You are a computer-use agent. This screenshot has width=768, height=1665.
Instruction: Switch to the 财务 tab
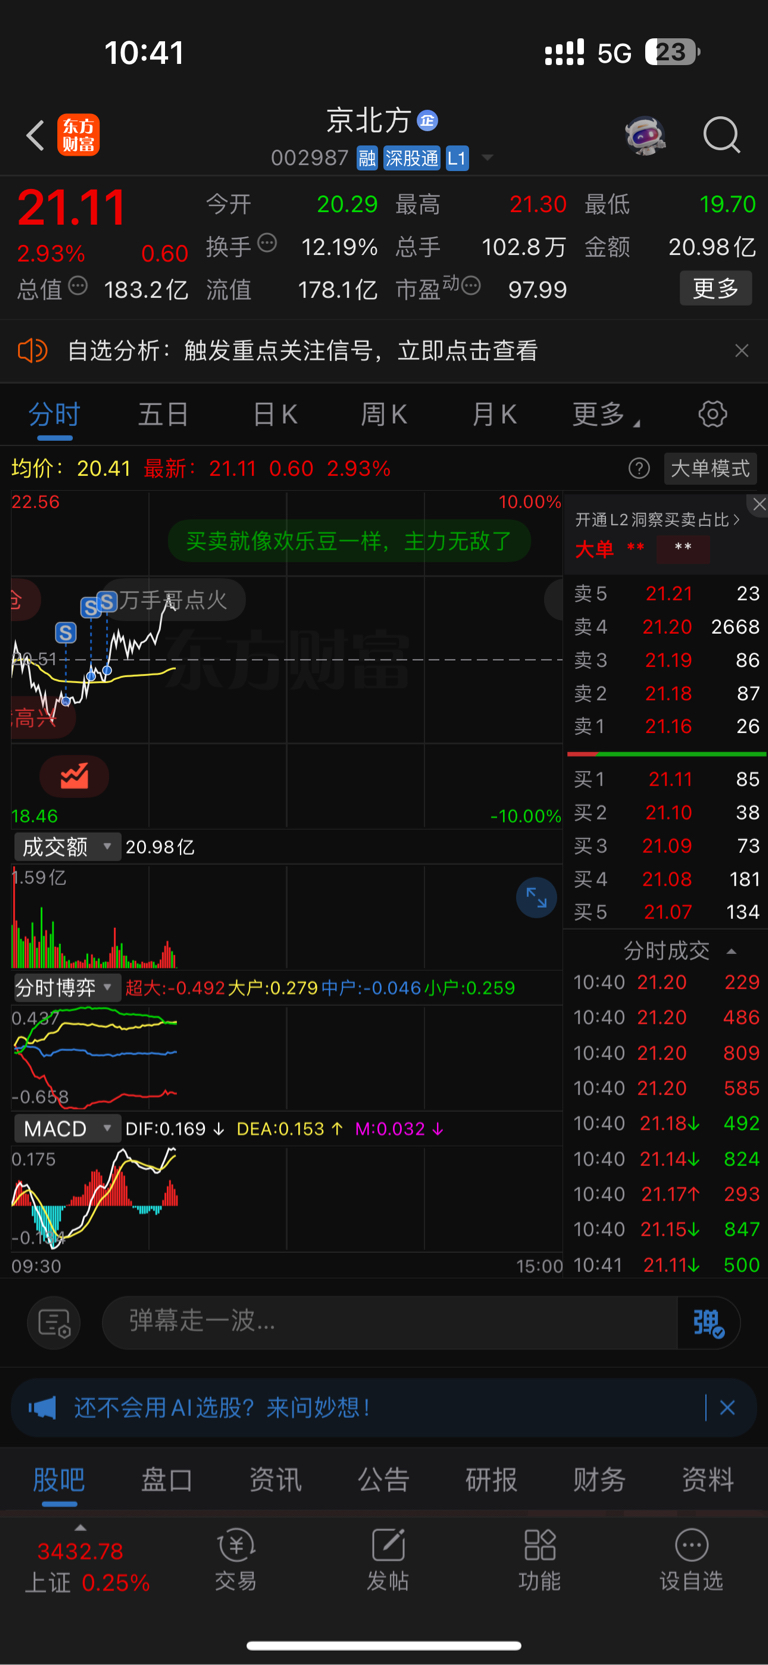(x=599, y=1480)
